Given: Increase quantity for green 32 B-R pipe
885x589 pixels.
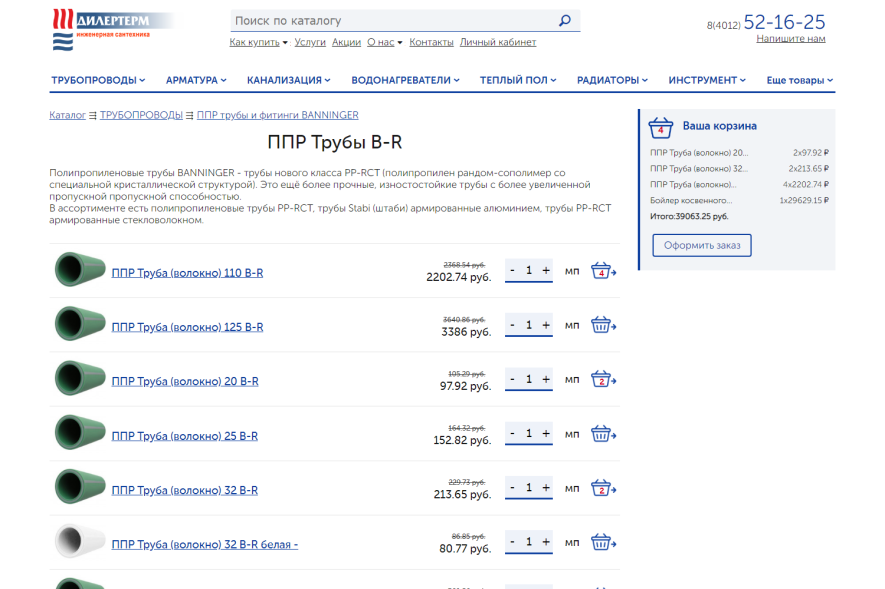Looking at the screenshot, I should 546,487.
